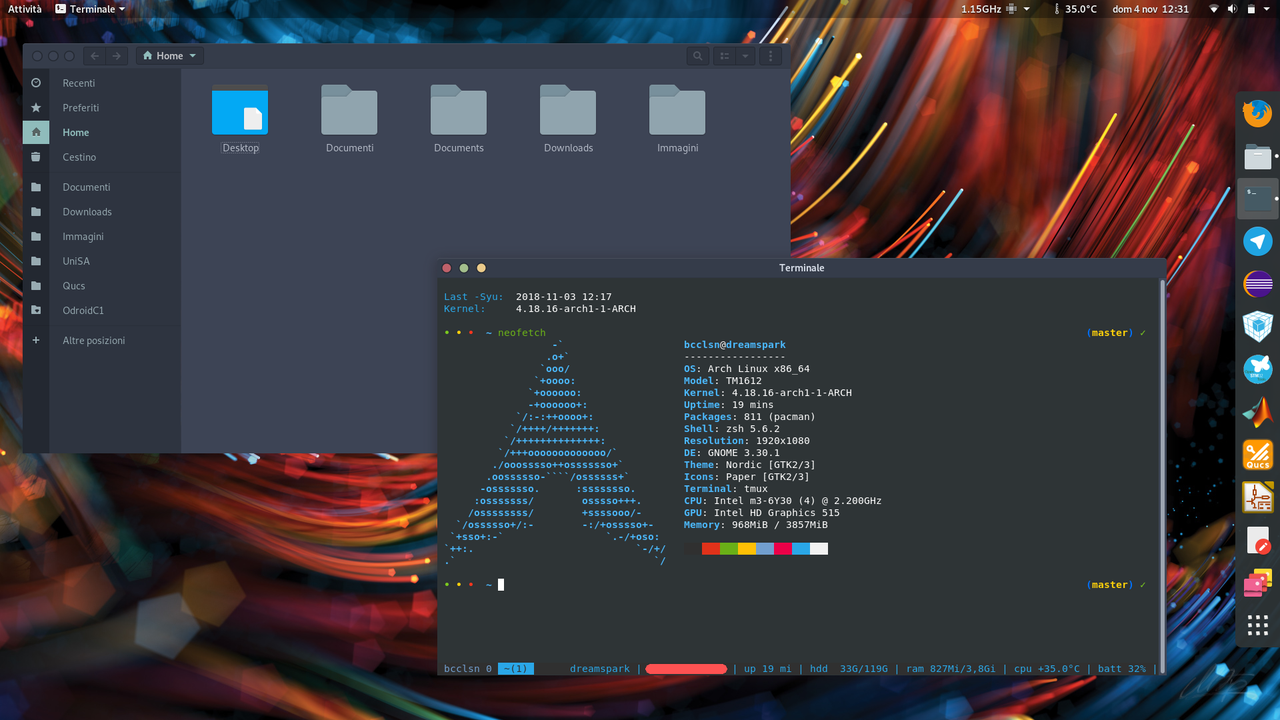Click the Cestino trash icon in sidebar
This screenshot has height=720, width=1280.
[36, 157]
